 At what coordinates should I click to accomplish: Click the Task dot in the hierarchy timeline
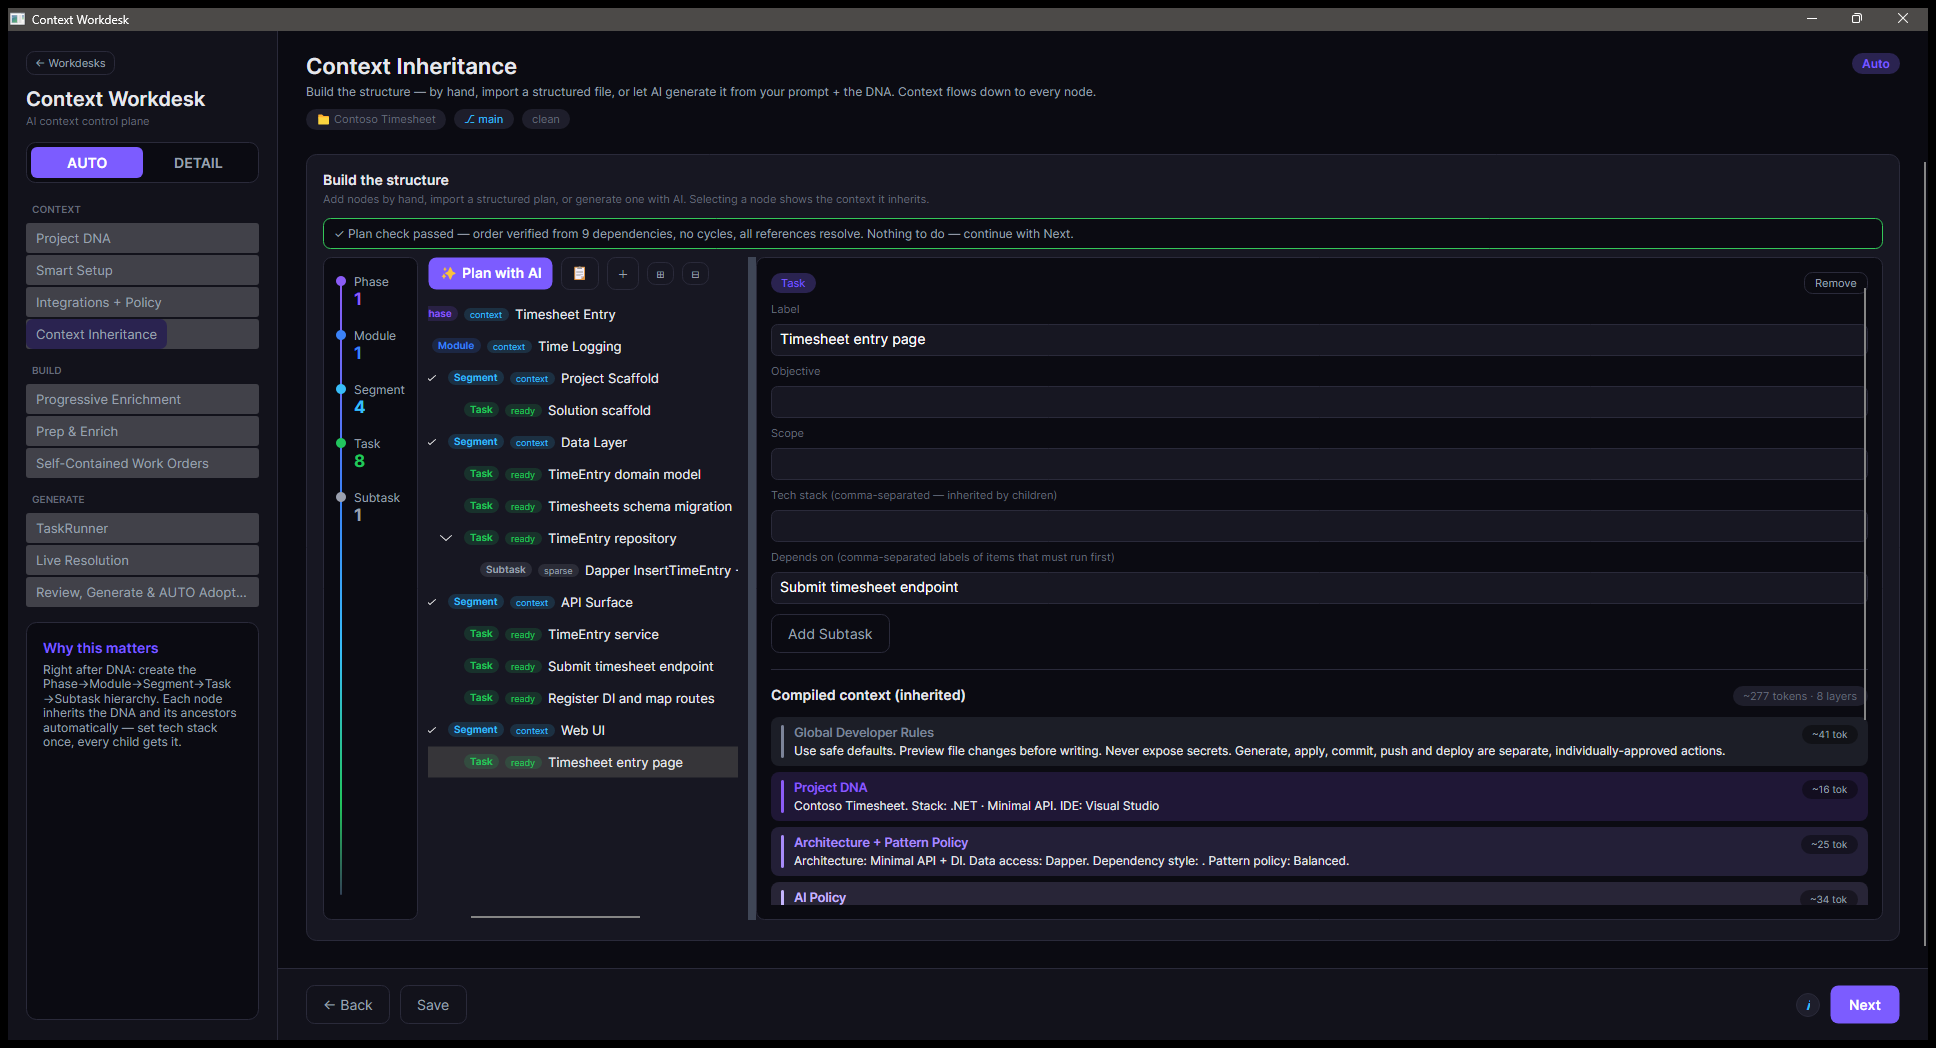pyautogui.click(x=341, y=443)
